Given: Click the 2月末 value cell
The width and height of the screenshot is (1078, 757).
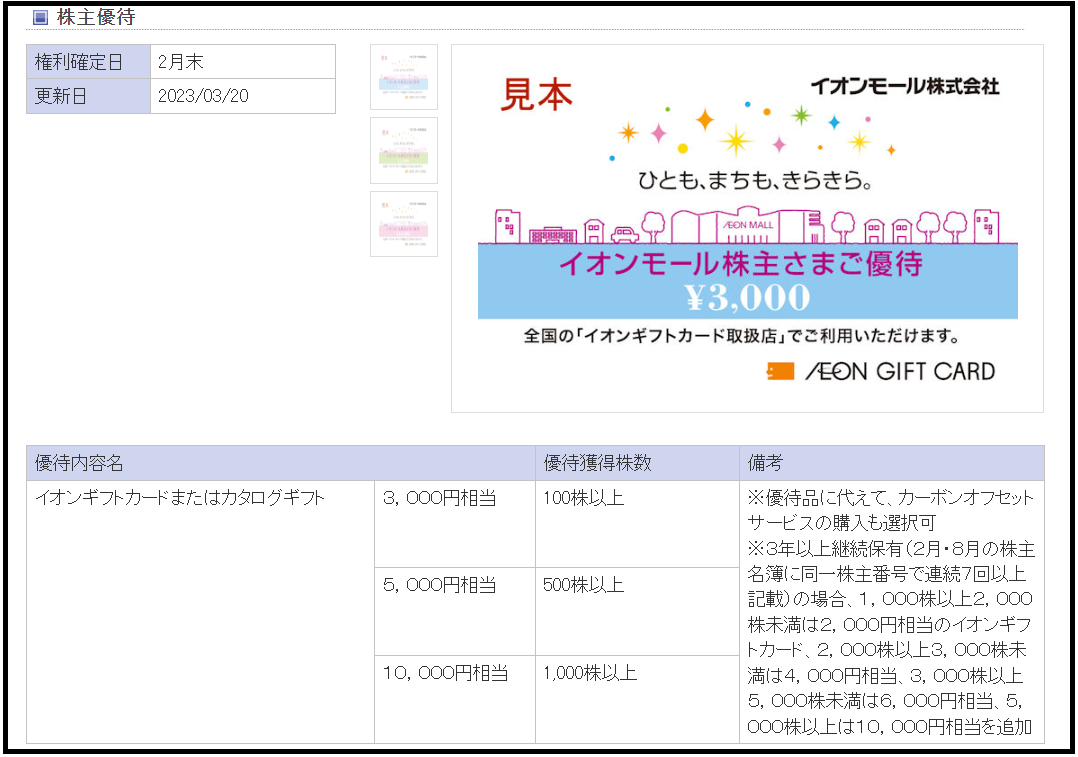Looking at the screenshot, I should (x=243, y=62).
